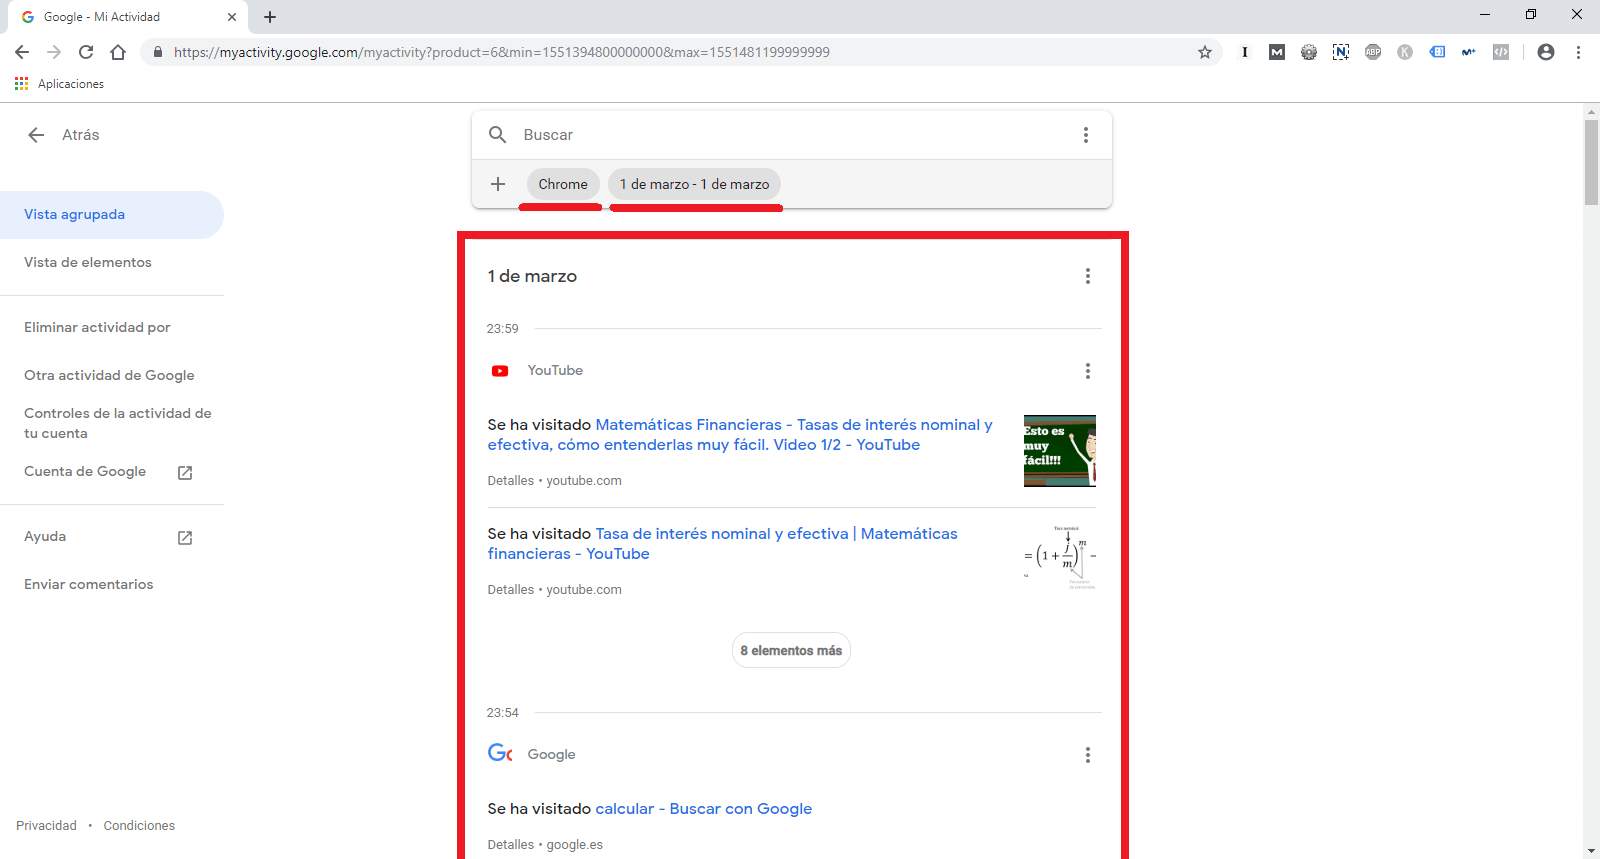Screen dimensions: 1600x859
Task: Open the blue tag extension icon
Action: click(1437, 52)
